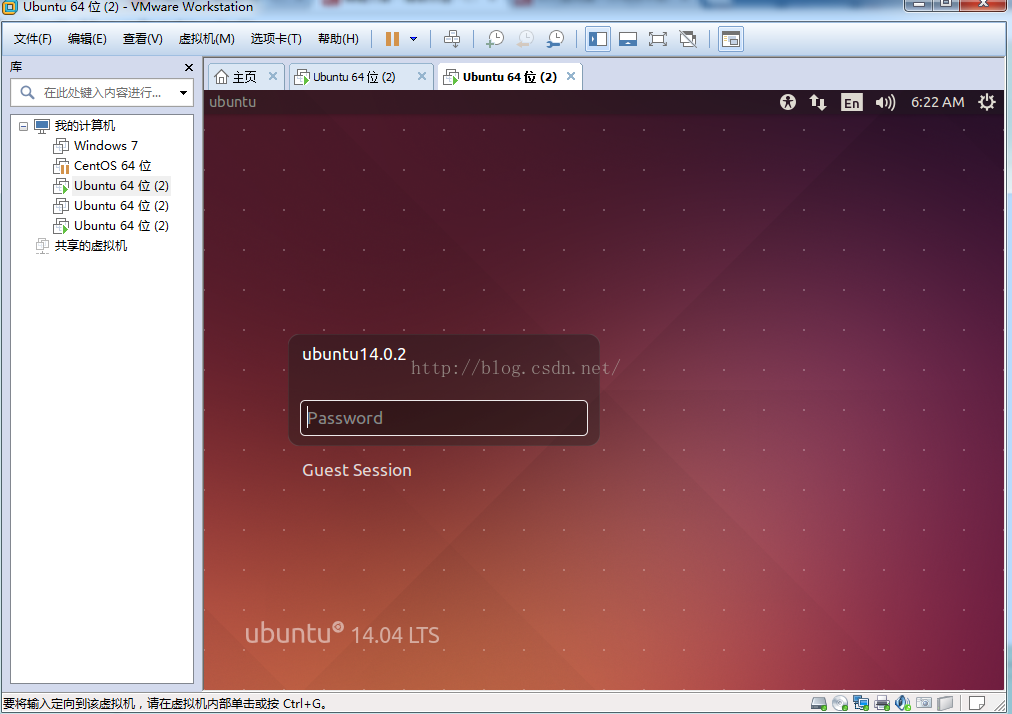
Task: Click the gray removable drive status bar icon
Action: click(946, 703)
